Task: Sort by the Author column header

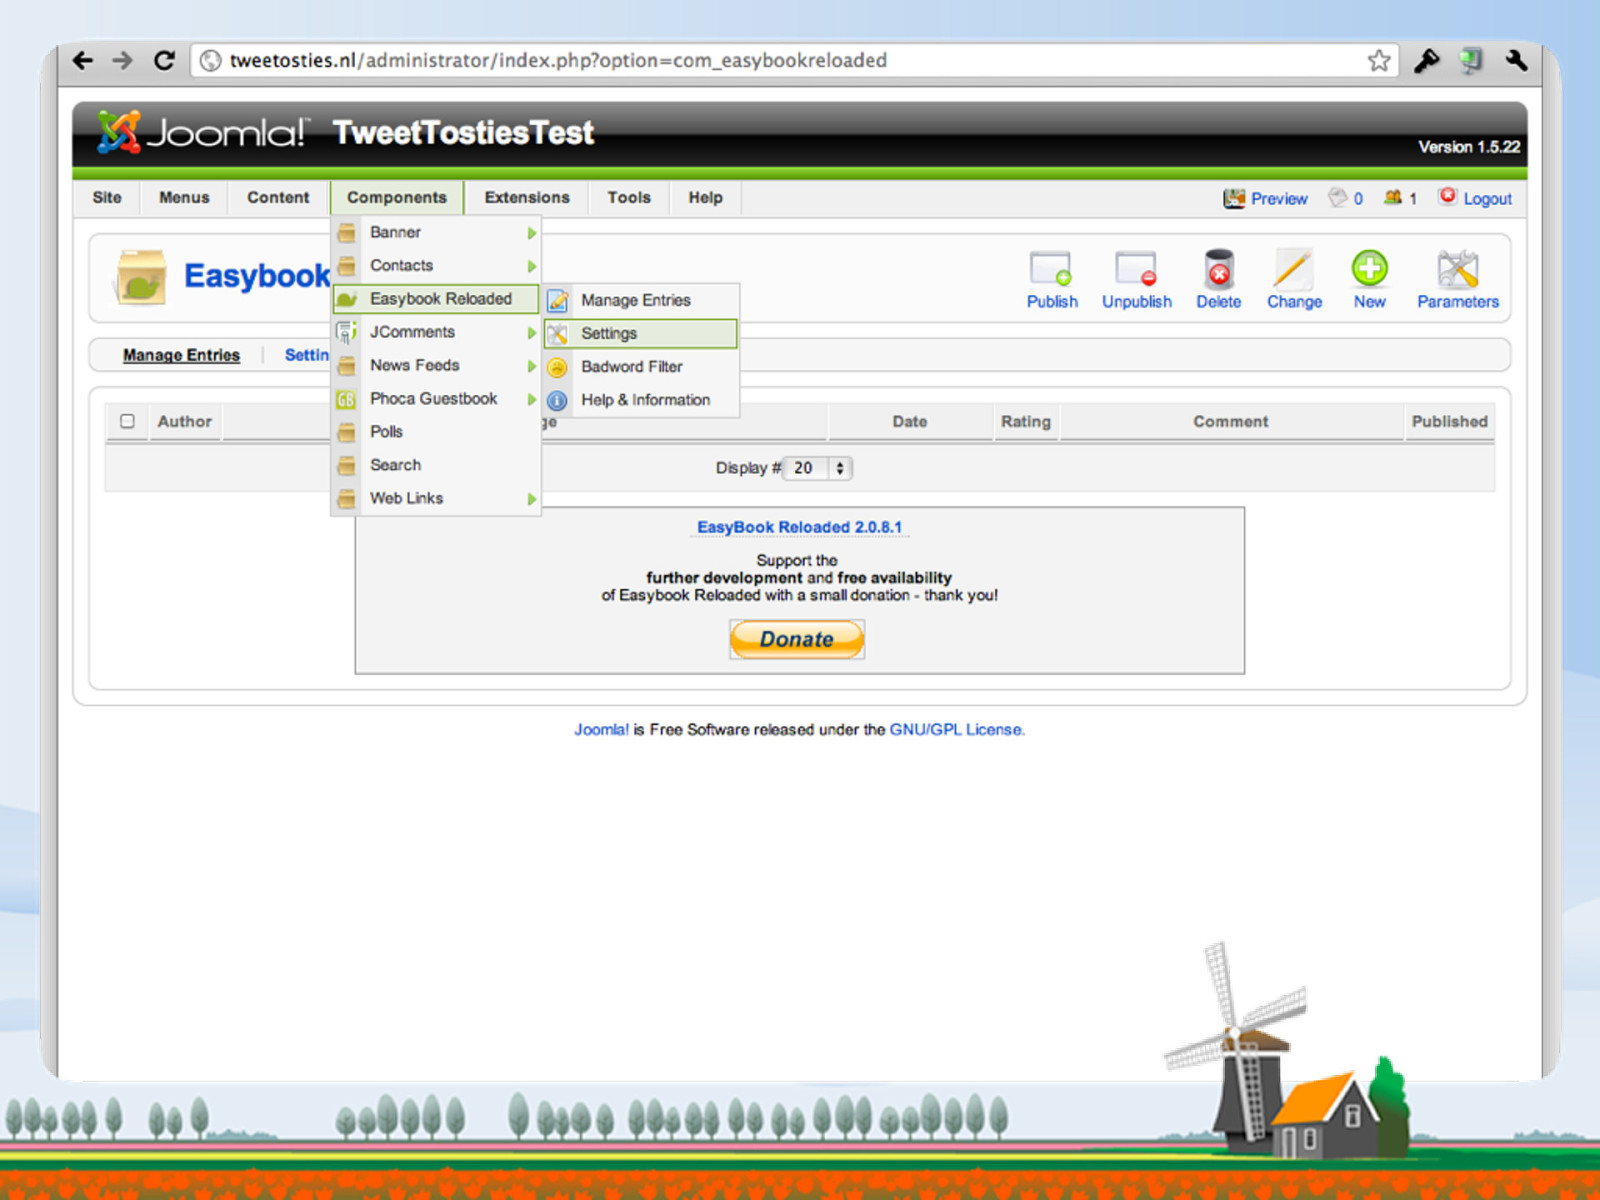Action: point(184,422)
